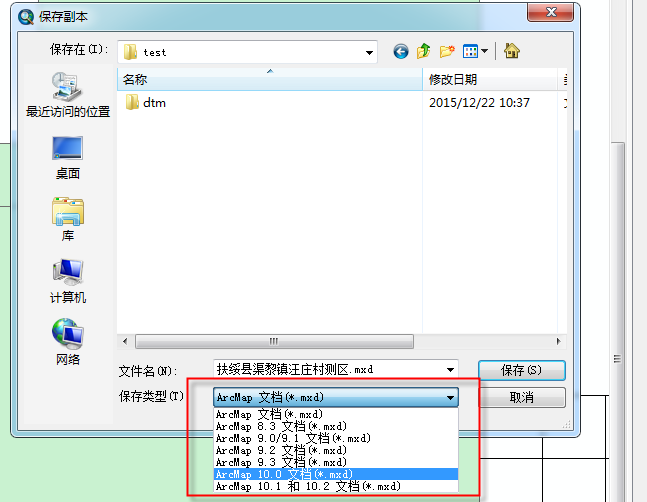This screenshot has width=647, height=502.
Task: Select ArcMap 8.3 文档 option
Action: [x=336, y=426]
